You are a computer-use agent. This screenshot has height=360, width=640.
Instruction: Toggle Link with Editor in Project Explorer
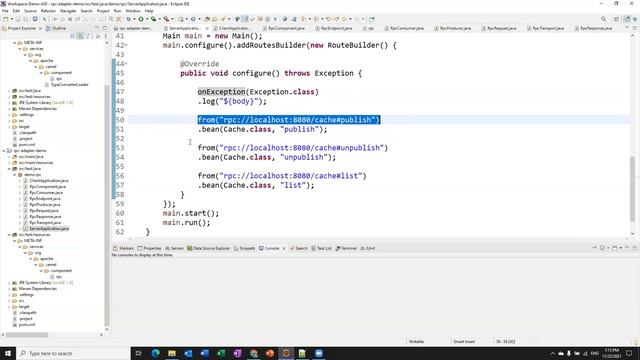point(80,36)
